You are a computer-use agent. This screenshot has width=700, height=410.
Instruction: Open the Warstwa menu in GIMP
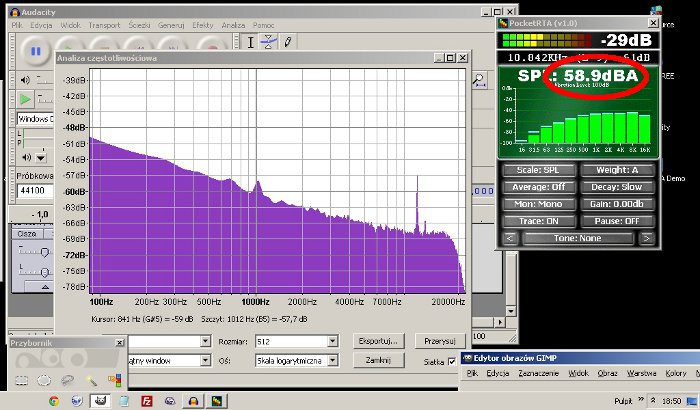pos(641,373)
